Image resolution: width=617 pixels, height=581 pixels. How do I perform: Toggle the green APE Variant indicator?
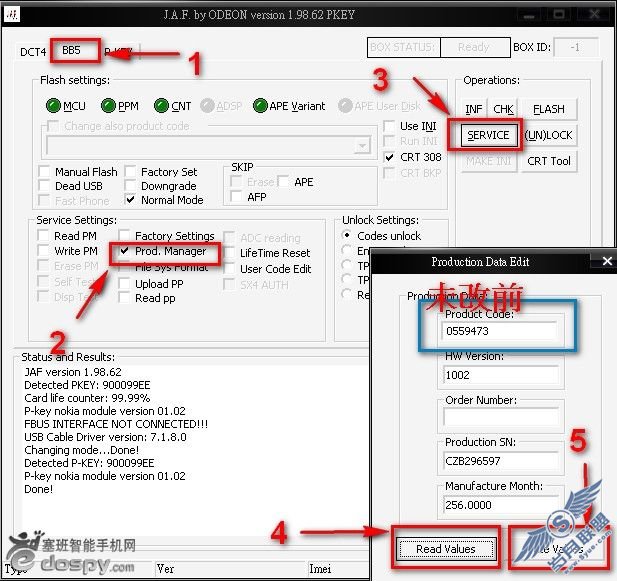tap(260, 105)
